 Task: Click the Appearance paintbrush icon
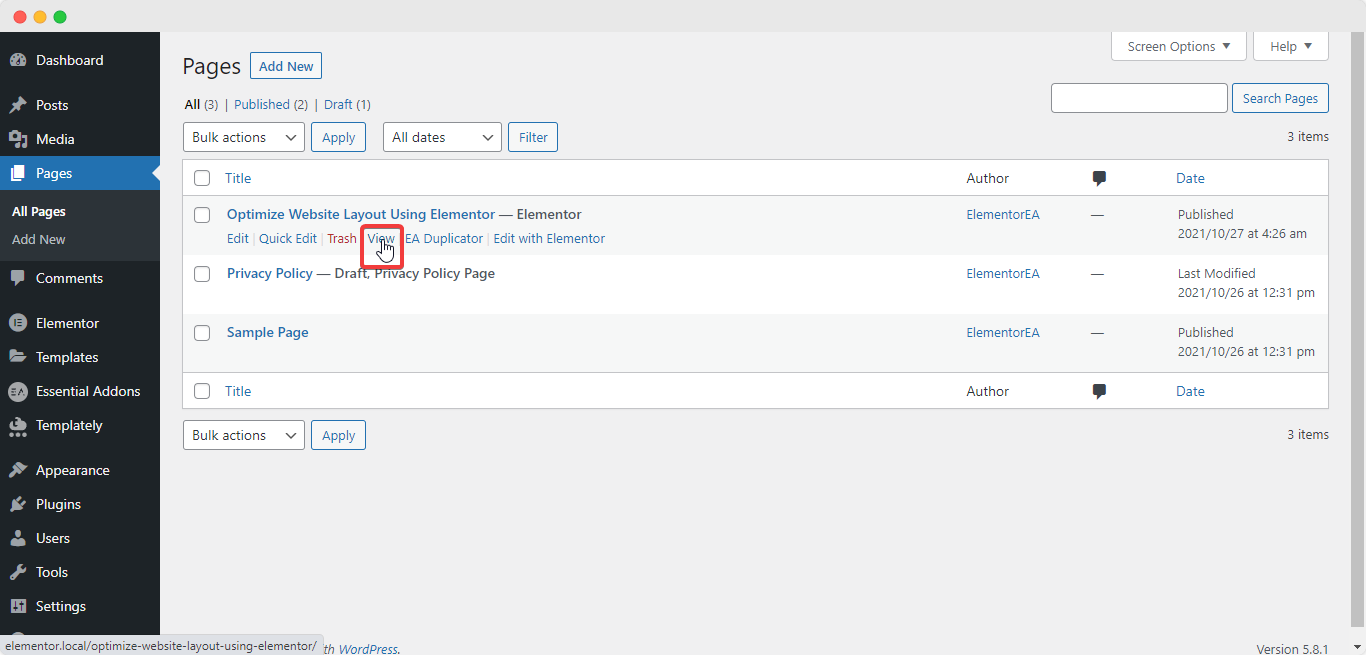(18, 470)
